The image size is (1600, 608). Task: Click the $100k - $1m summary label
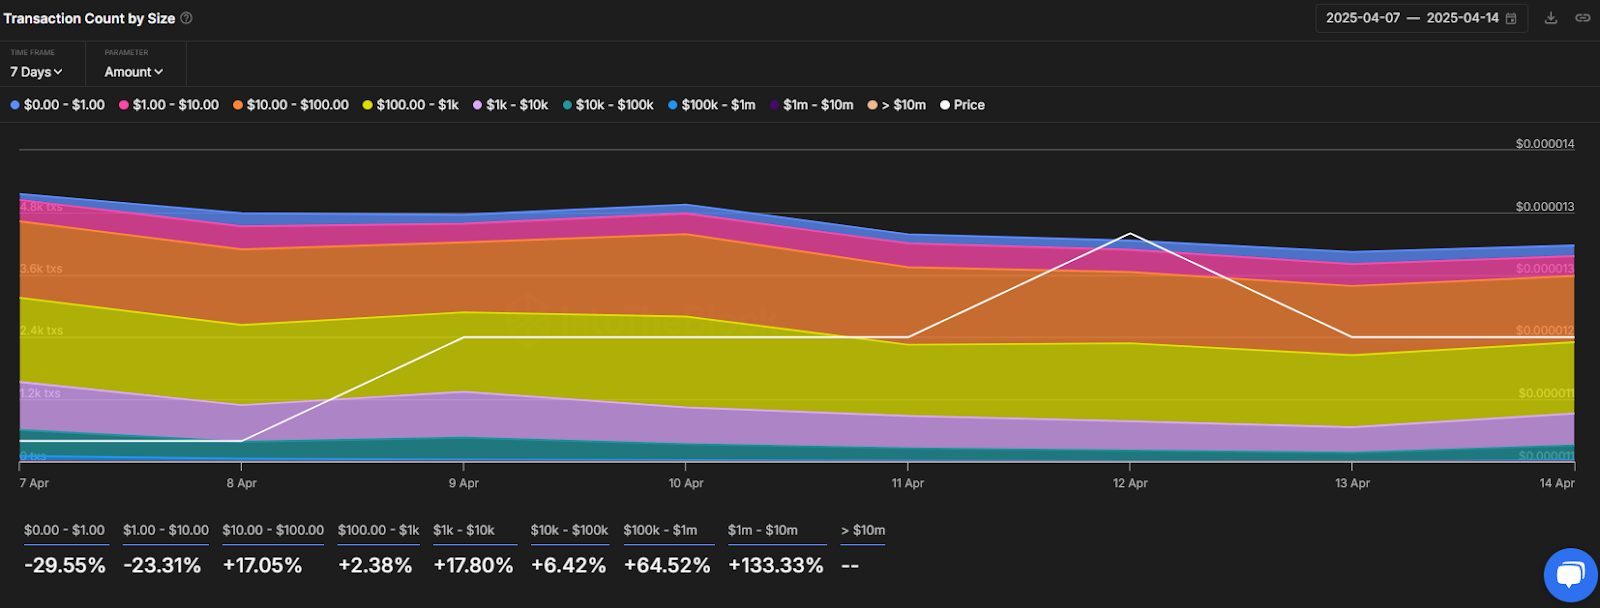660,530
